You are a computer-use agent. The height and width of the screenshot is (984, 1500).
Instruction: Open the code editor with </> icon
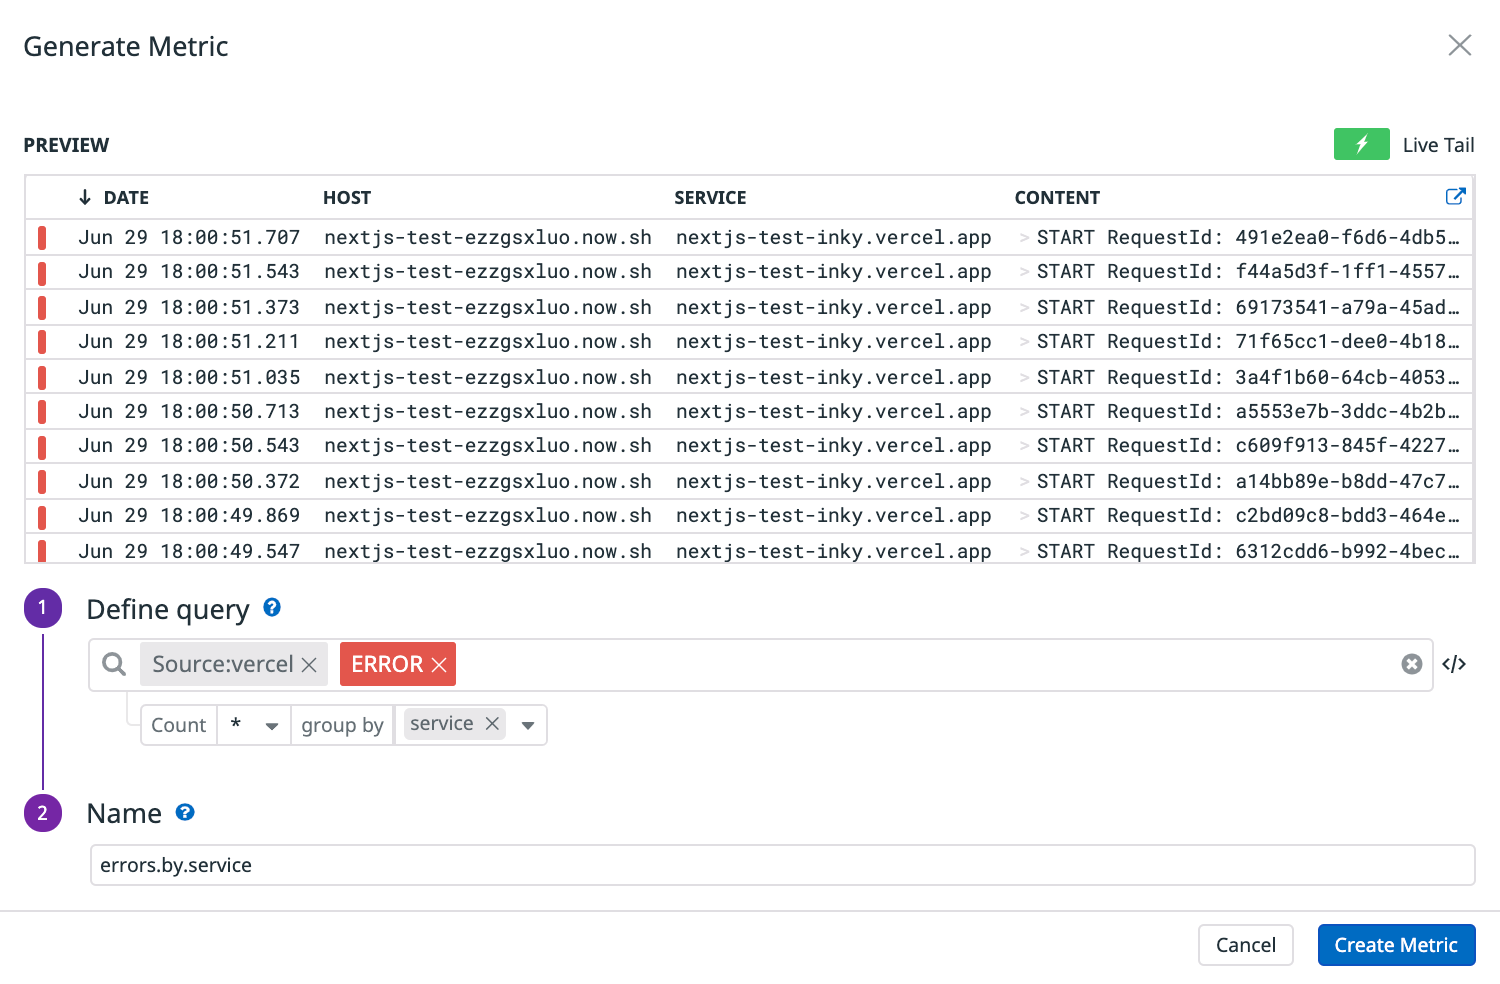tap(1455, 663)
